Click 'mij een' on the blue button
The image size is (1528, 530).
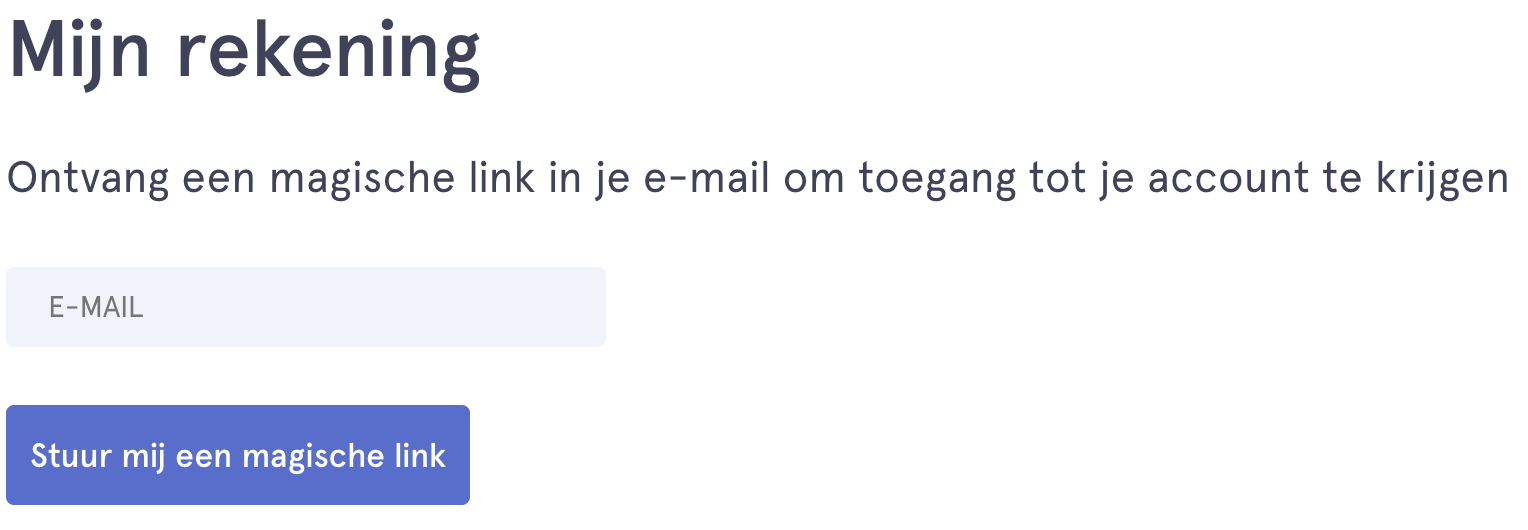click(176, 456)
